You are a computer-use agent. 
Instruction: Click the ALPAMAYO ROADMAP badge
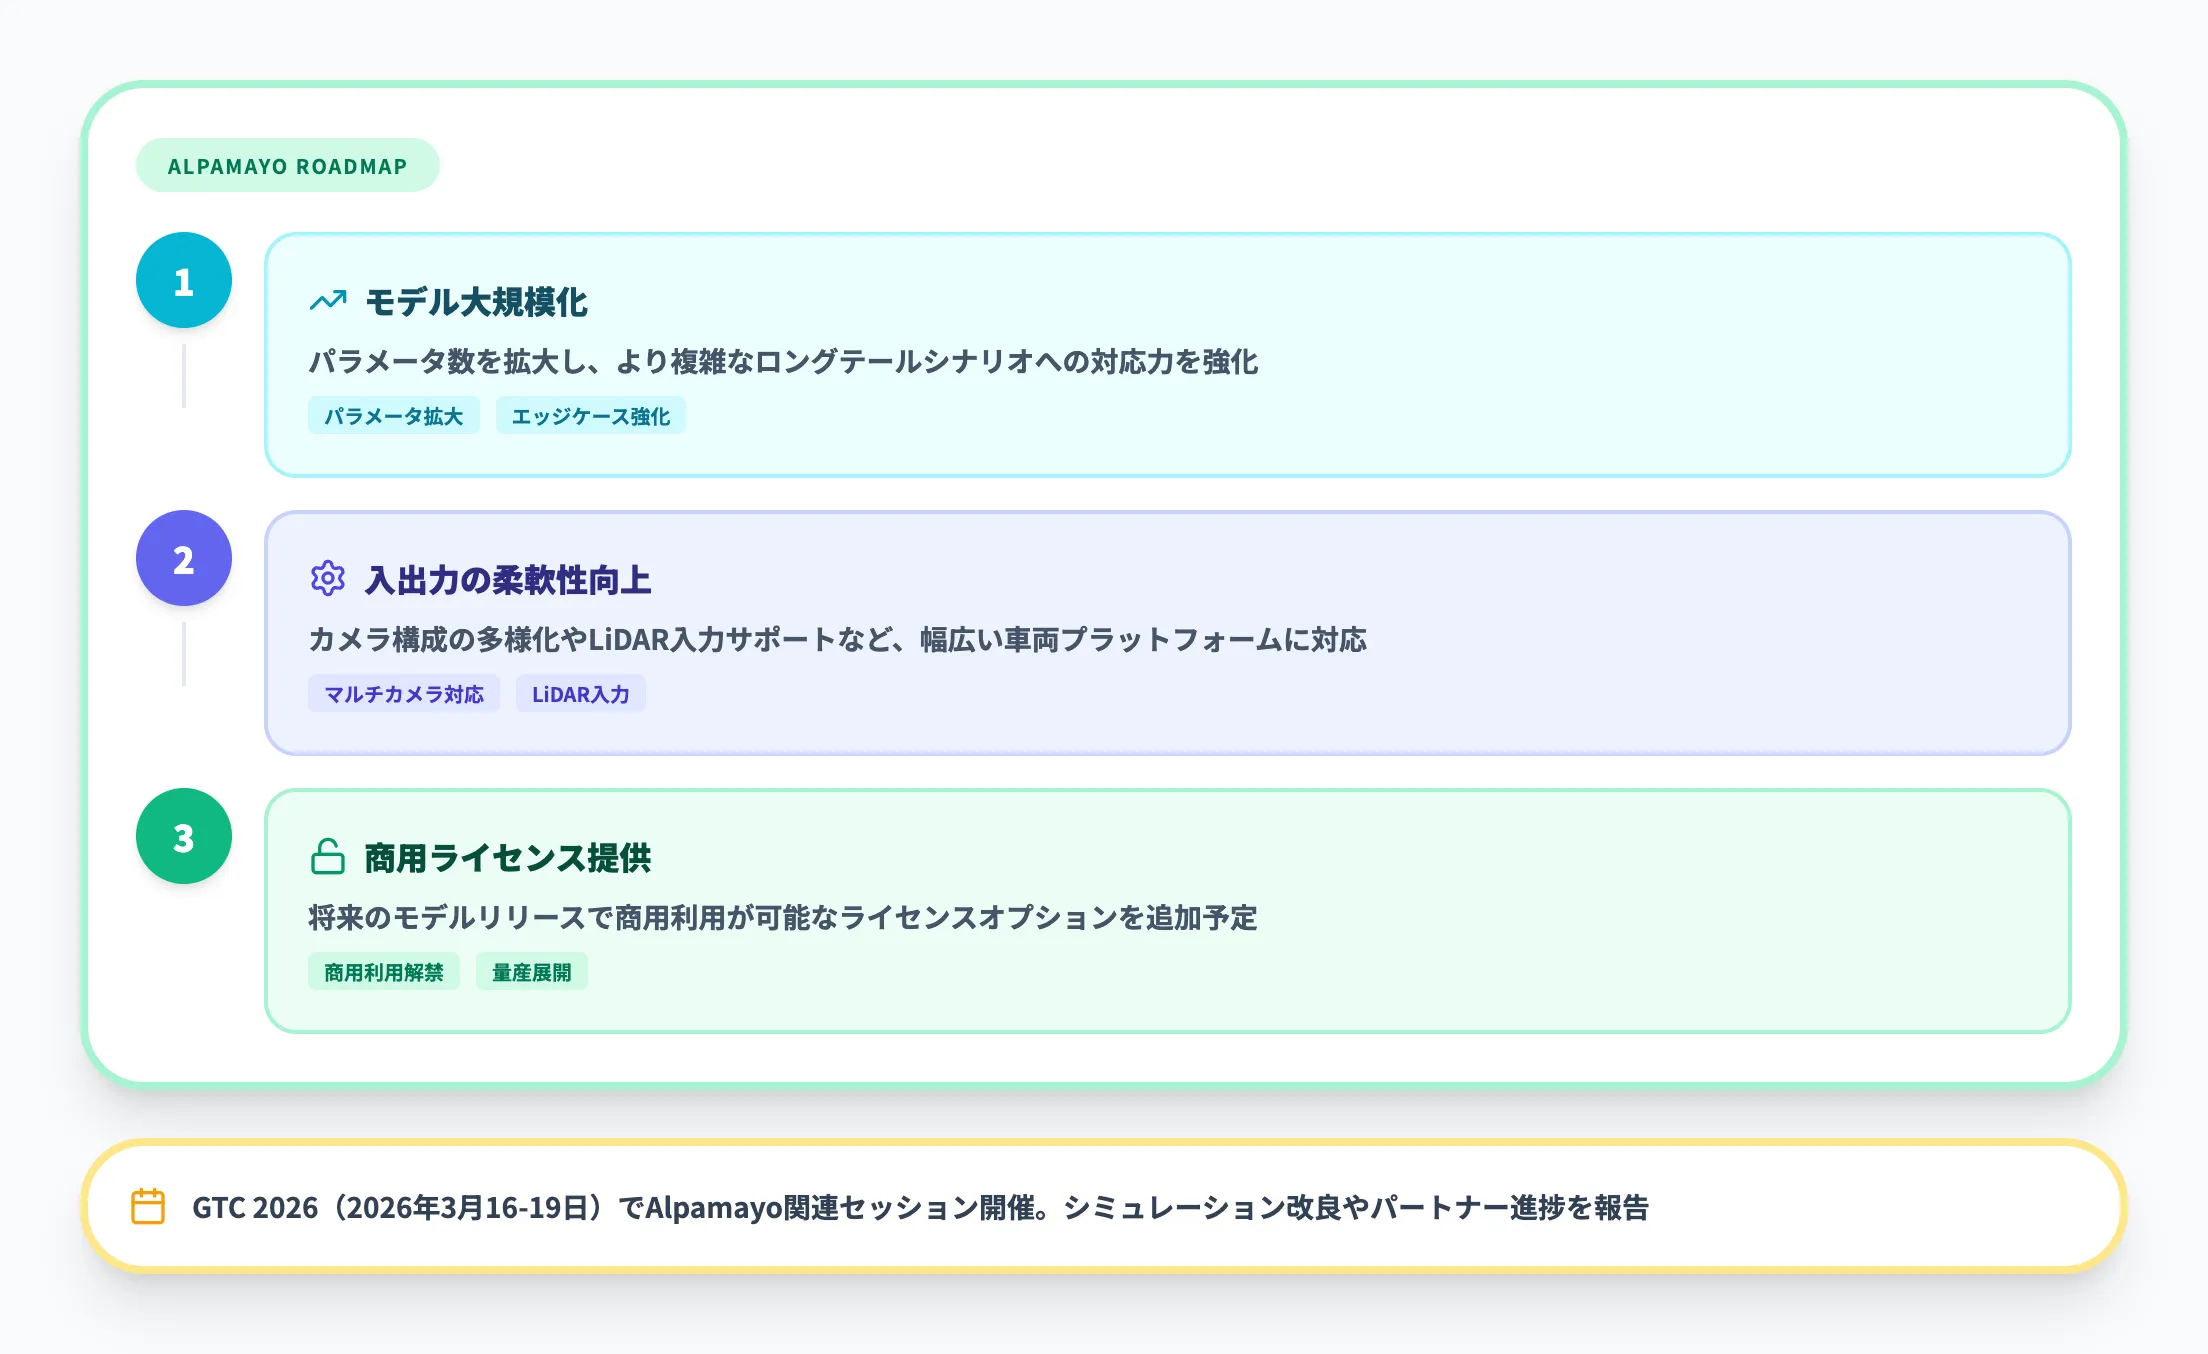(287, 165)
